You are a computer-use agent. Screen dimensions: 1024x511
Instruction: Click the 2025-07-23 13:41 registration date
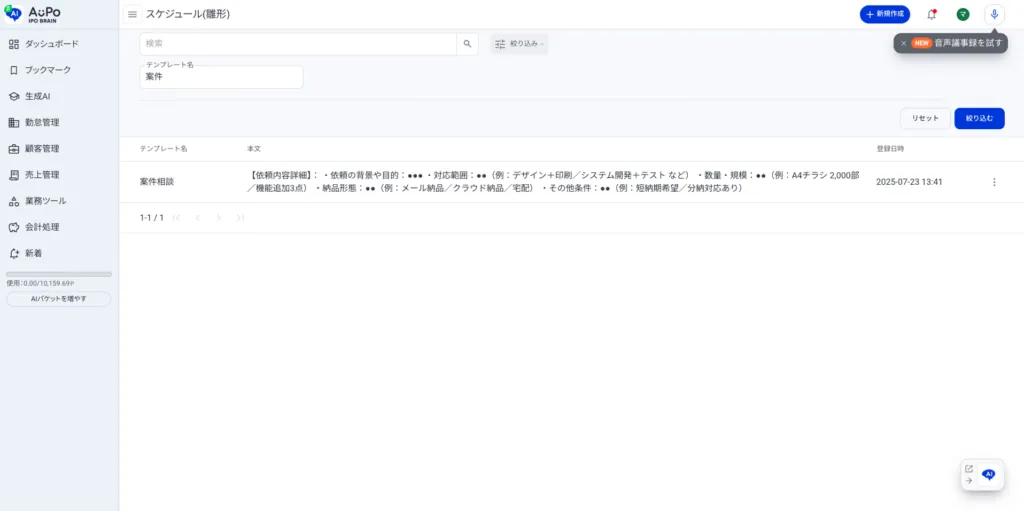click(x=909, y=182)
